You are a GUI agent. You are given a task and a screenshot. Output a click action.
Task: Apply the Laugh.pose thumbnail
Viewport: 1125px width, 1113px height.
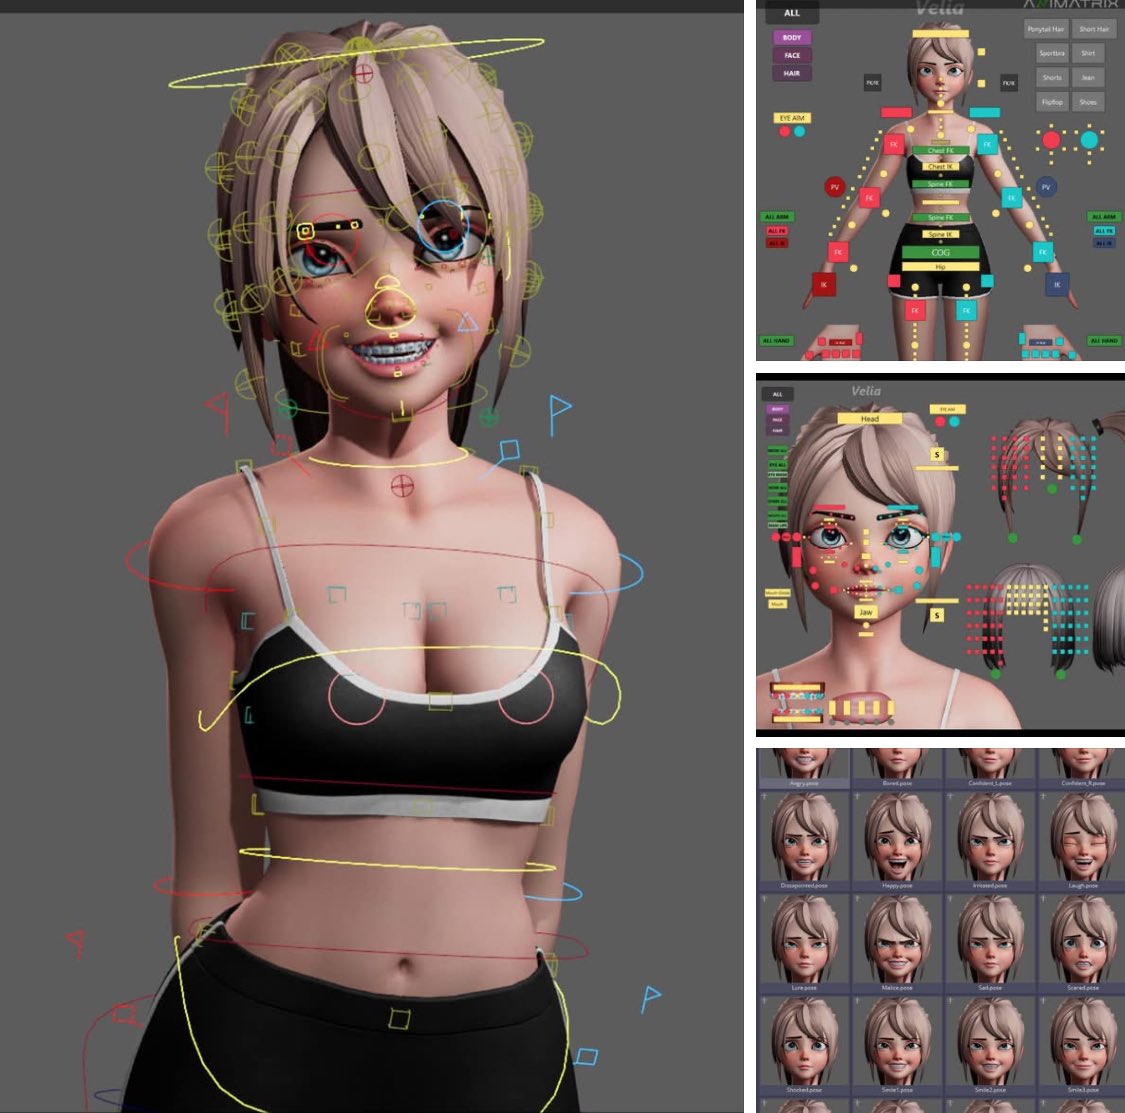[x=1083, y=841]
